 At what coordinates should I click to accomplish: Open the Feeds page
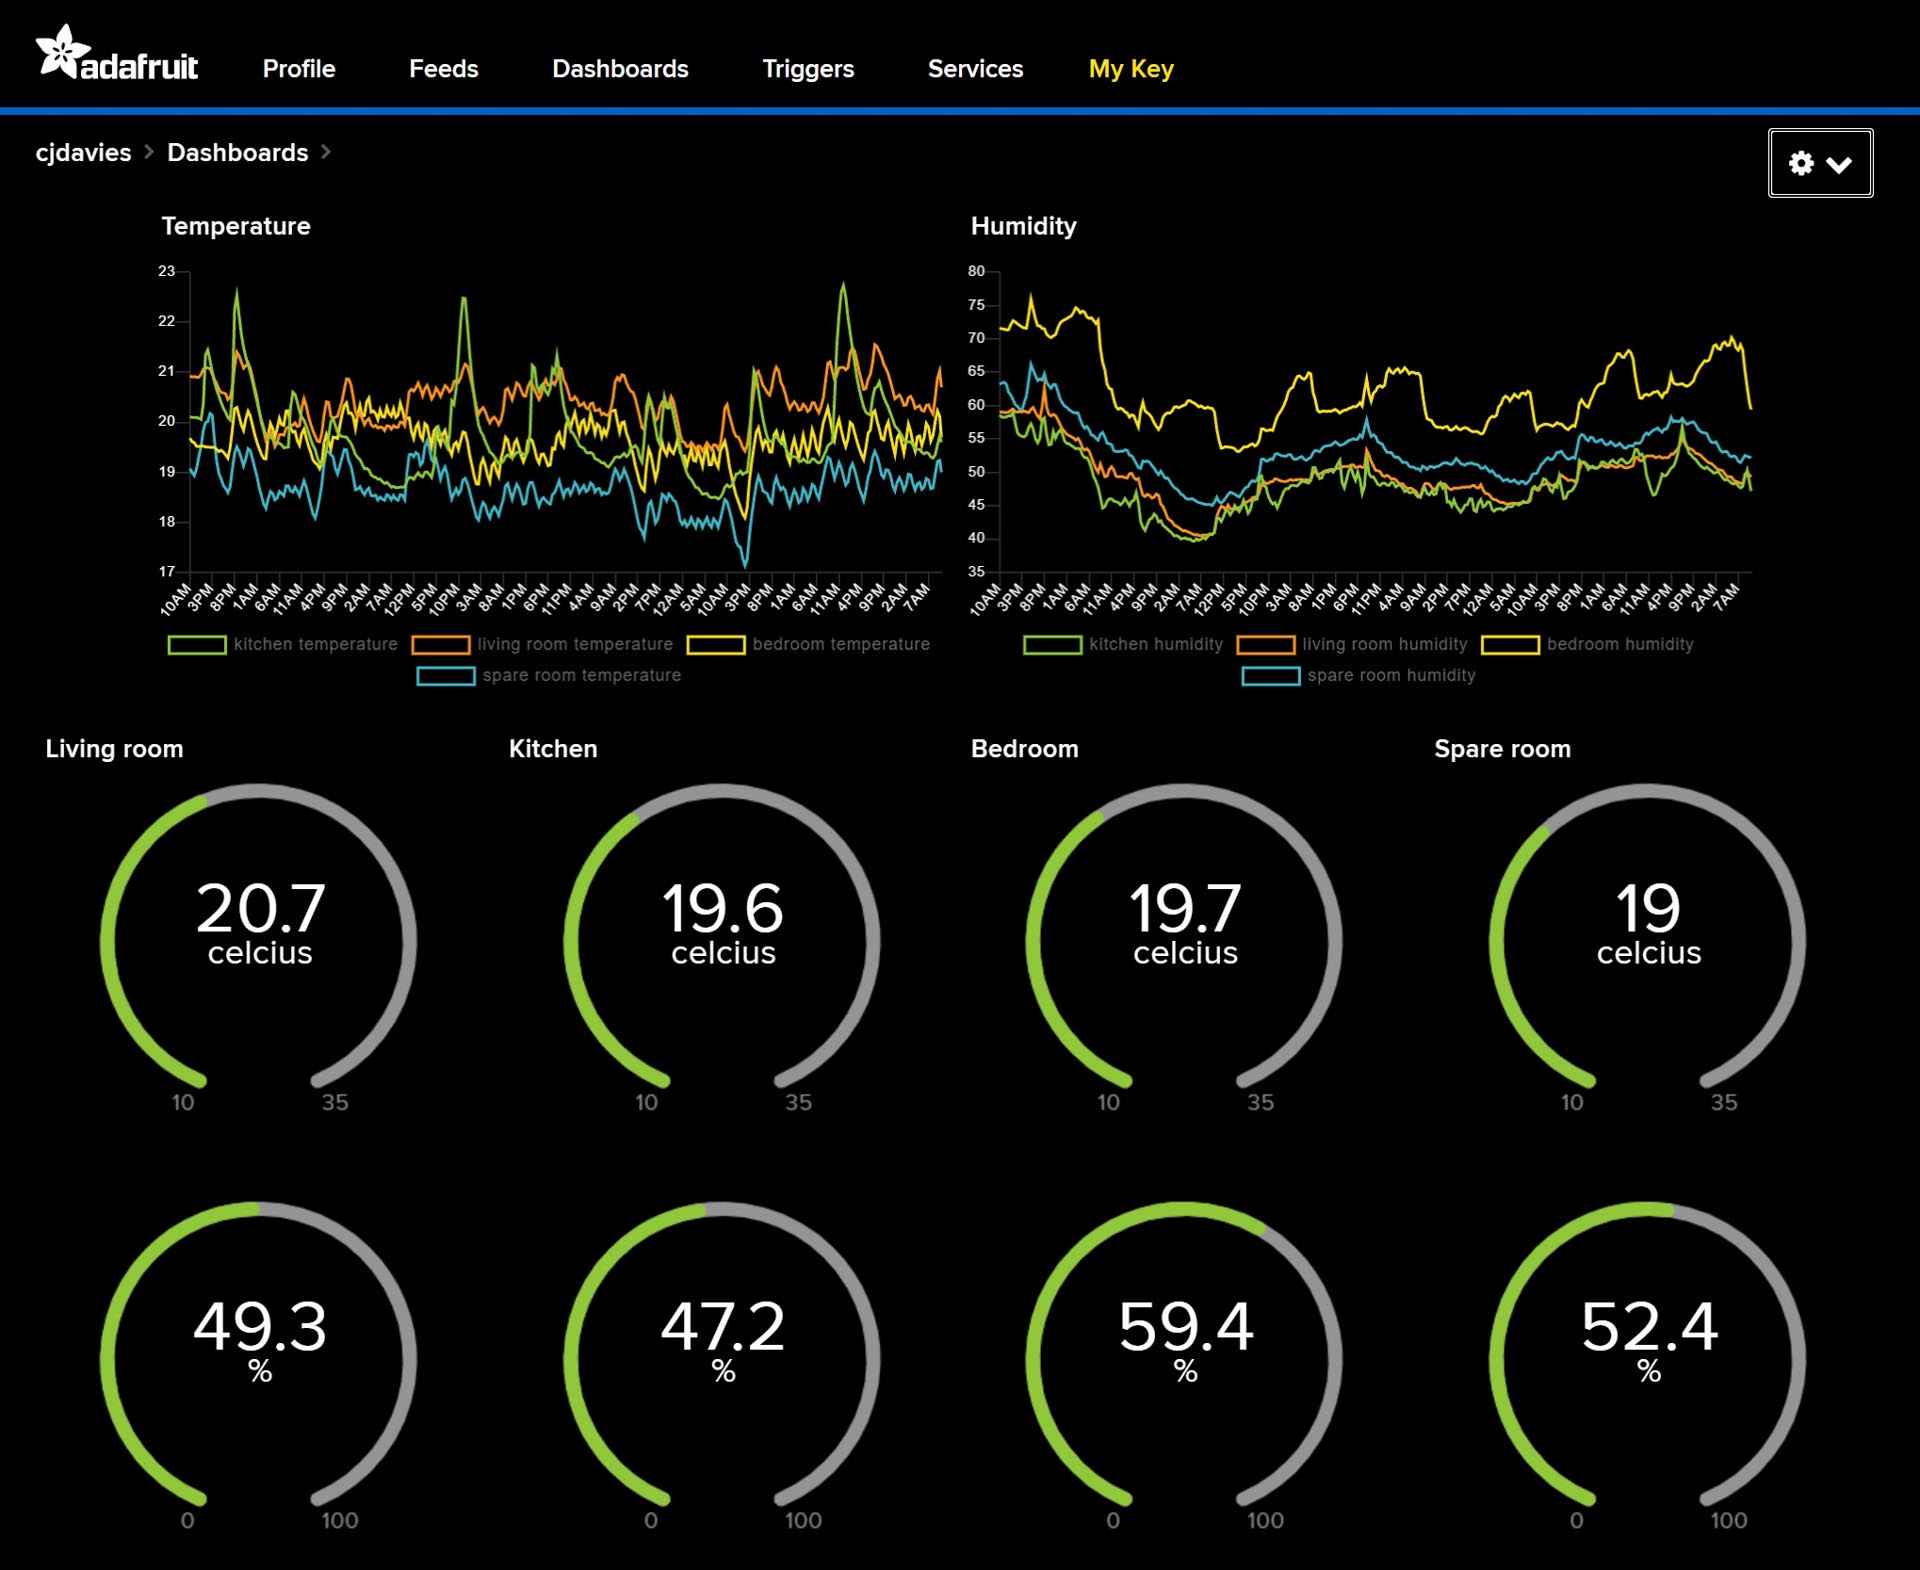[443, 69]
